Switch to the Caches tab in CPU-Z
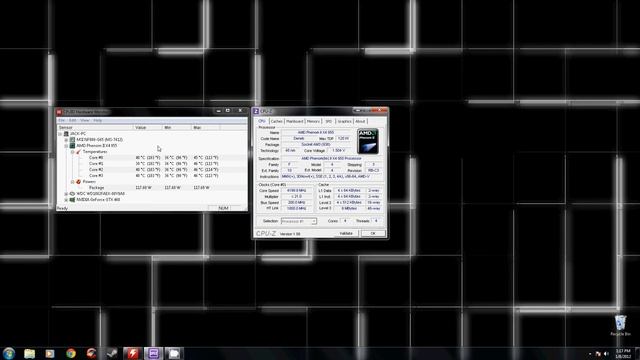The height and width of the screenshot is (360, 640). coord(276,122)
